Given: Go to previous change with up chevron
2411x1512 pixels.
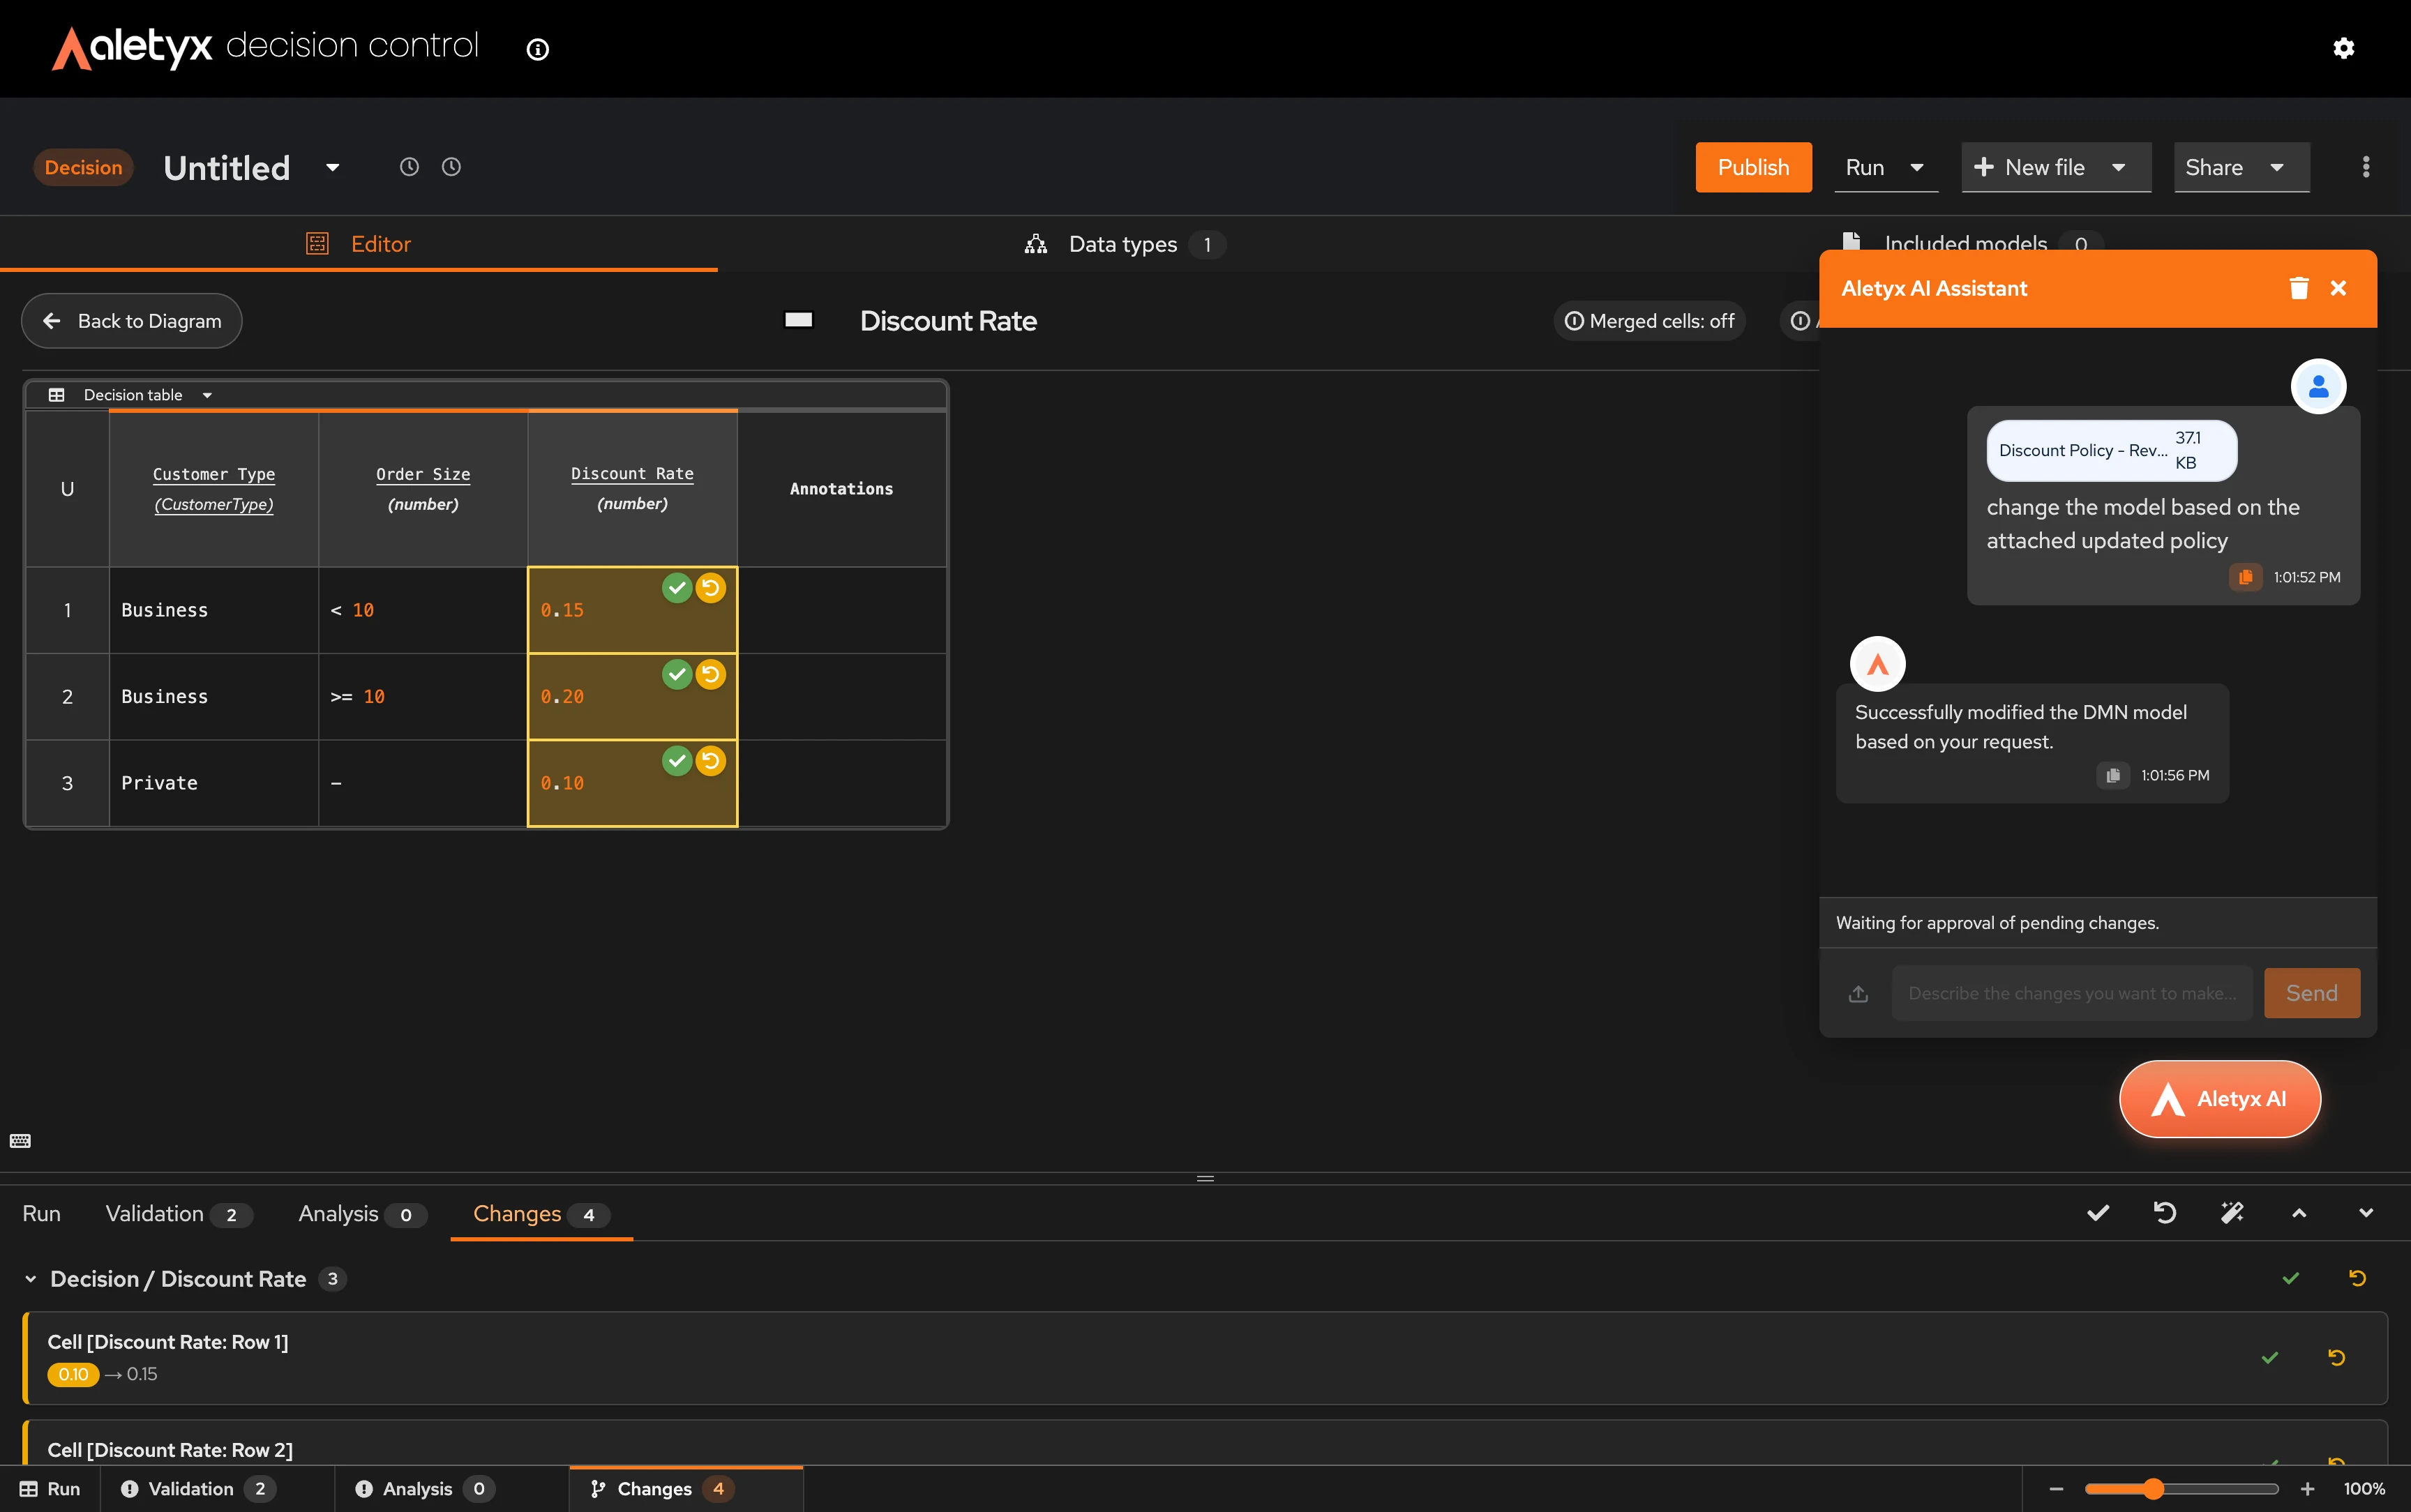Looking at the screenshot, I should pyautogui.click(x=2299, y=1213).
